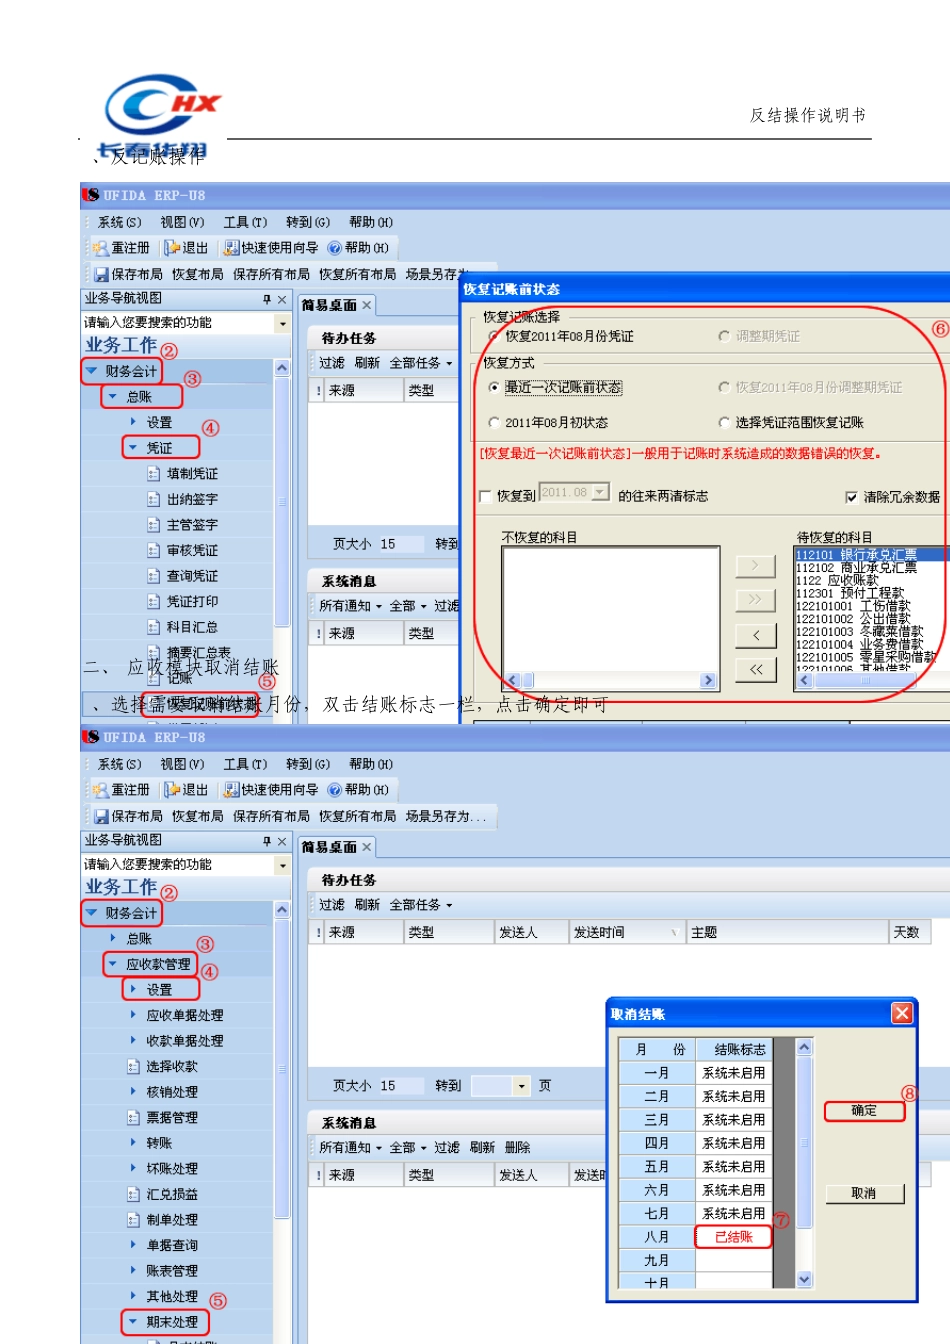950x1344 pixels.
Task: Pin the 业务导航视图 panel in upper screenshot
Action: tap(267, 299)
